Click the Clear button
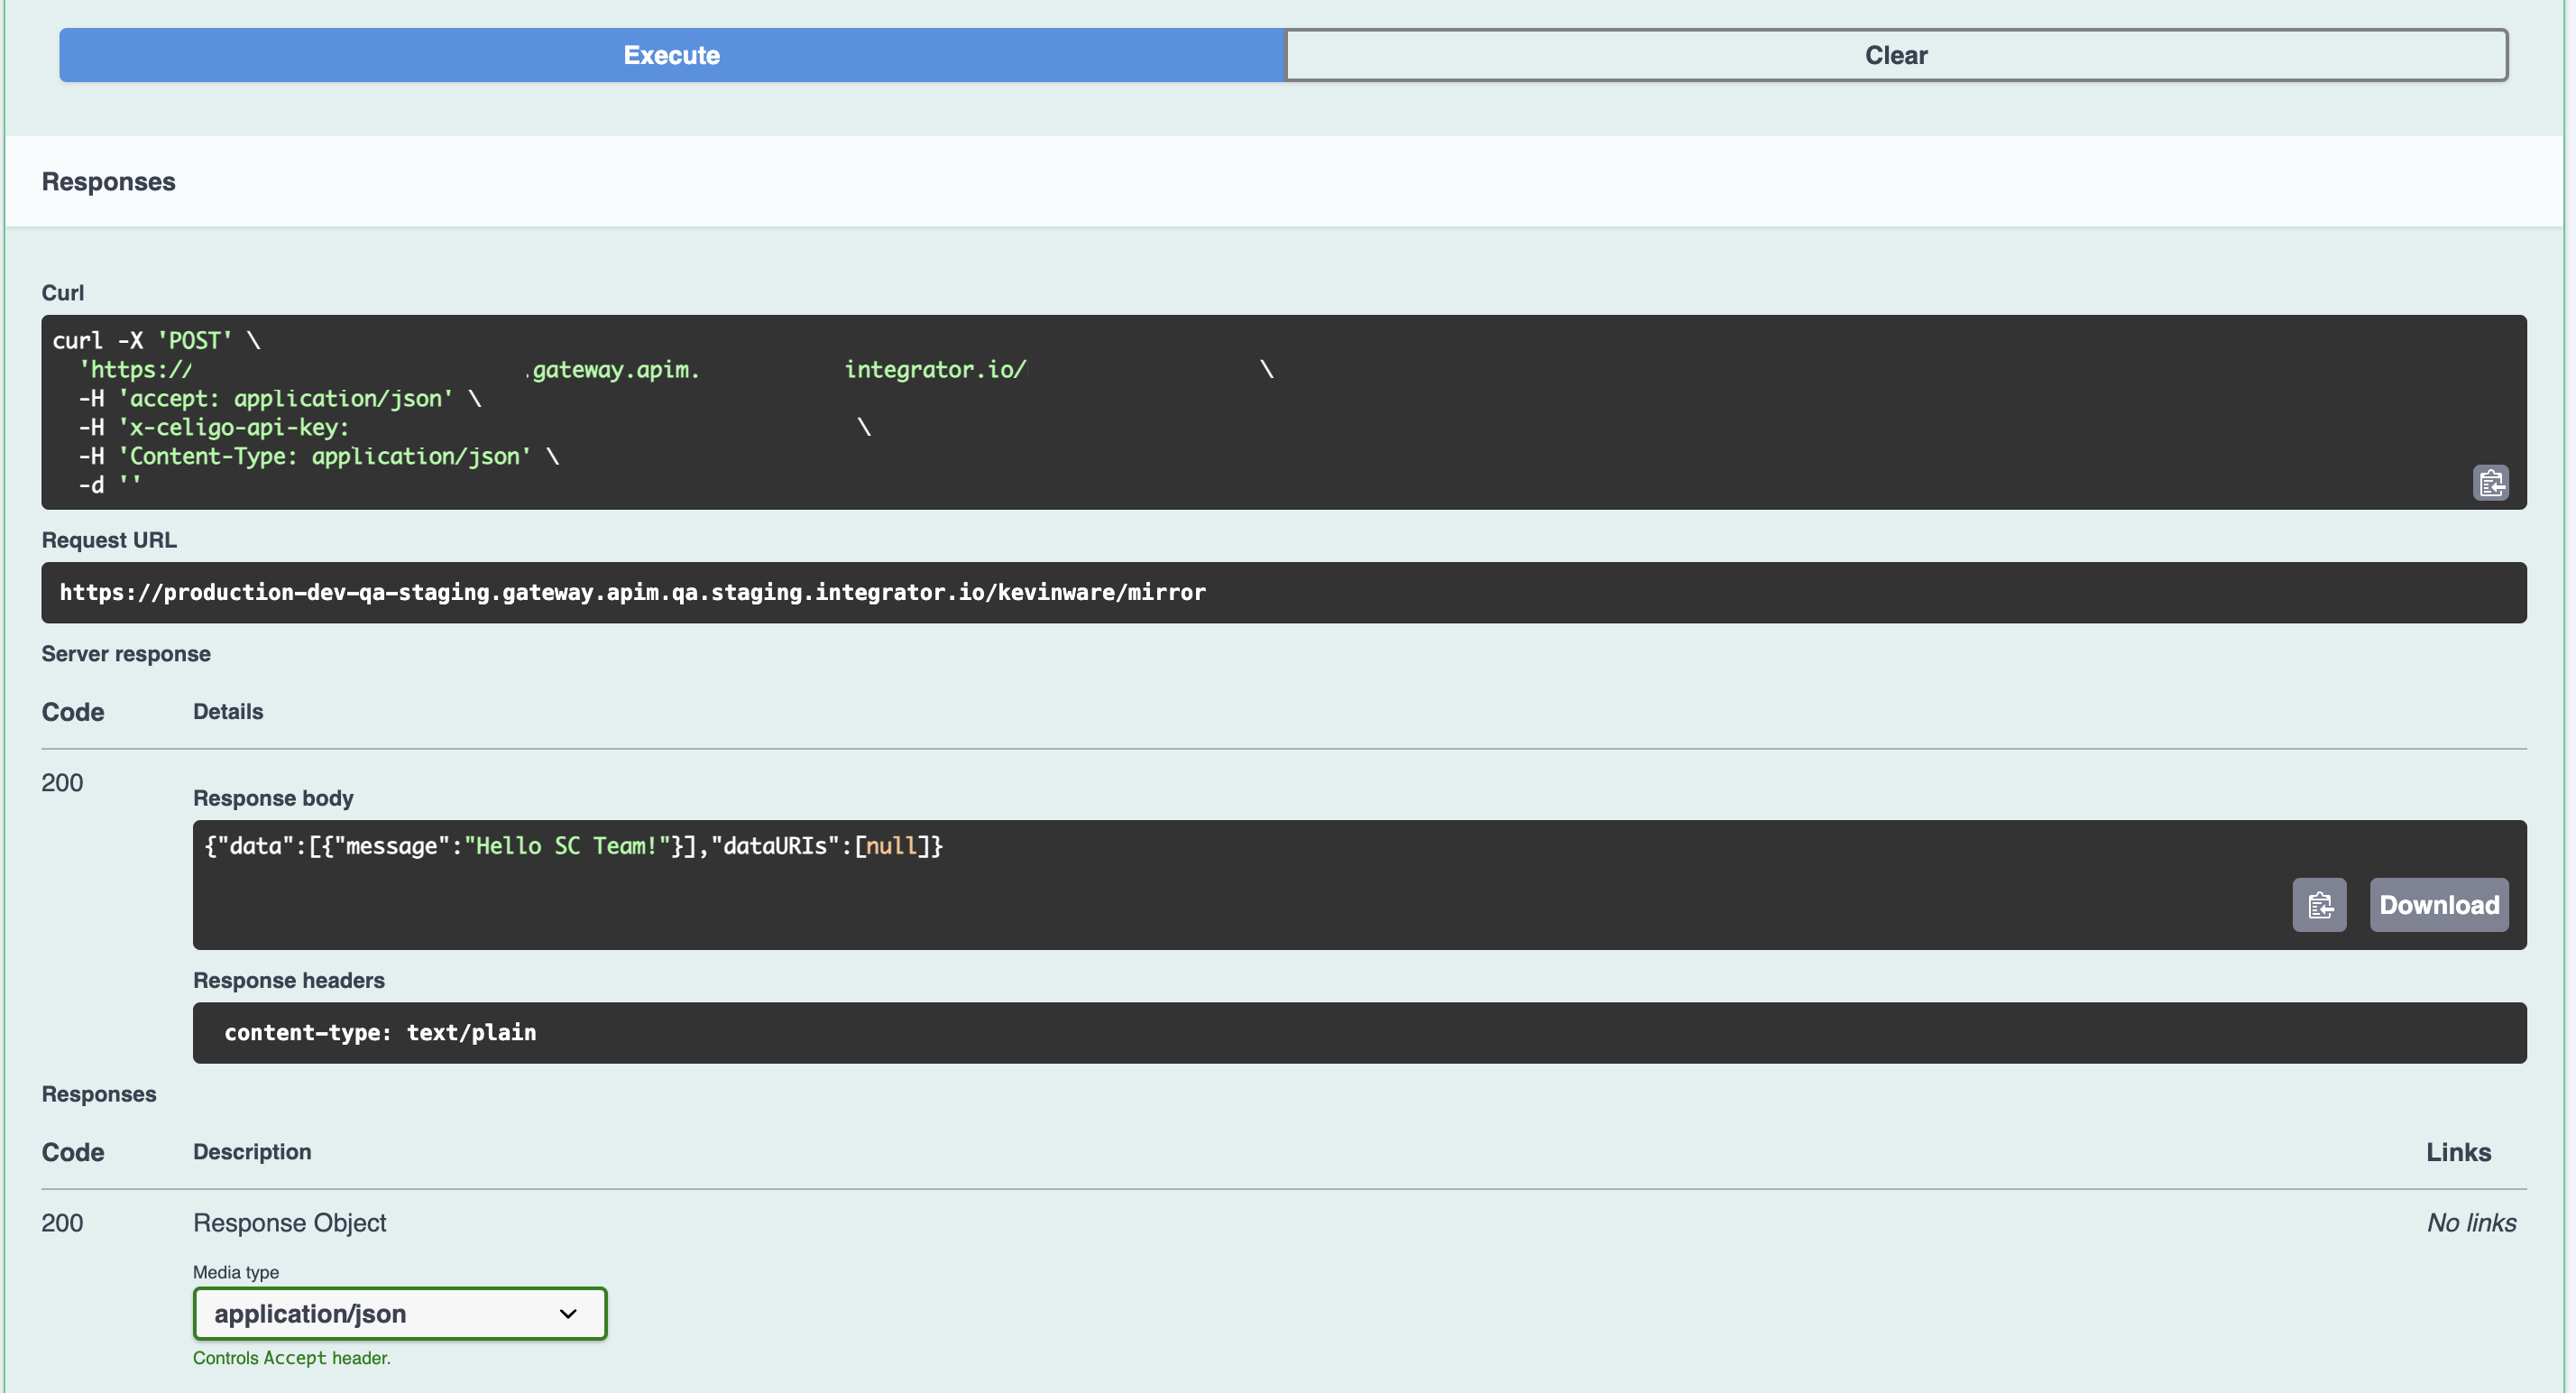The width and height of the screenshot is (2576, 1393). pyautogui.click(x=1895, y=55)
